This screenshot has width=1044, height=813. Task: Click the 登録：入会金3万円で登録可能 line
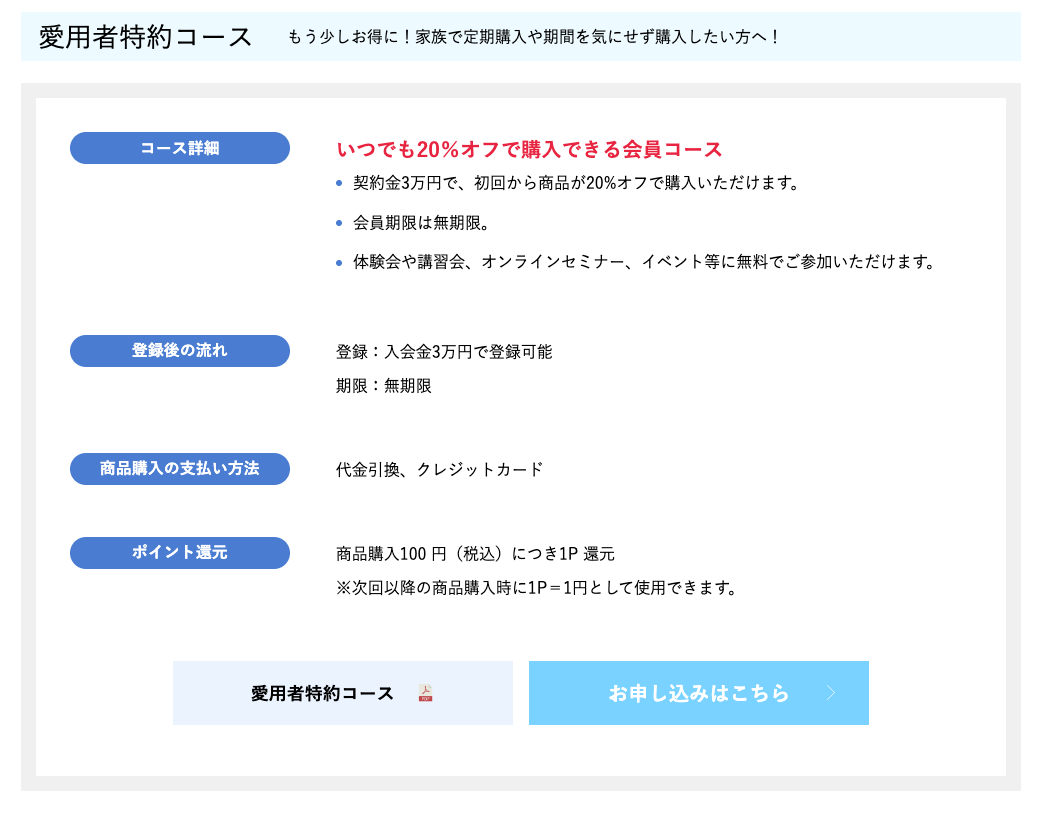click(x=444, y=352)
